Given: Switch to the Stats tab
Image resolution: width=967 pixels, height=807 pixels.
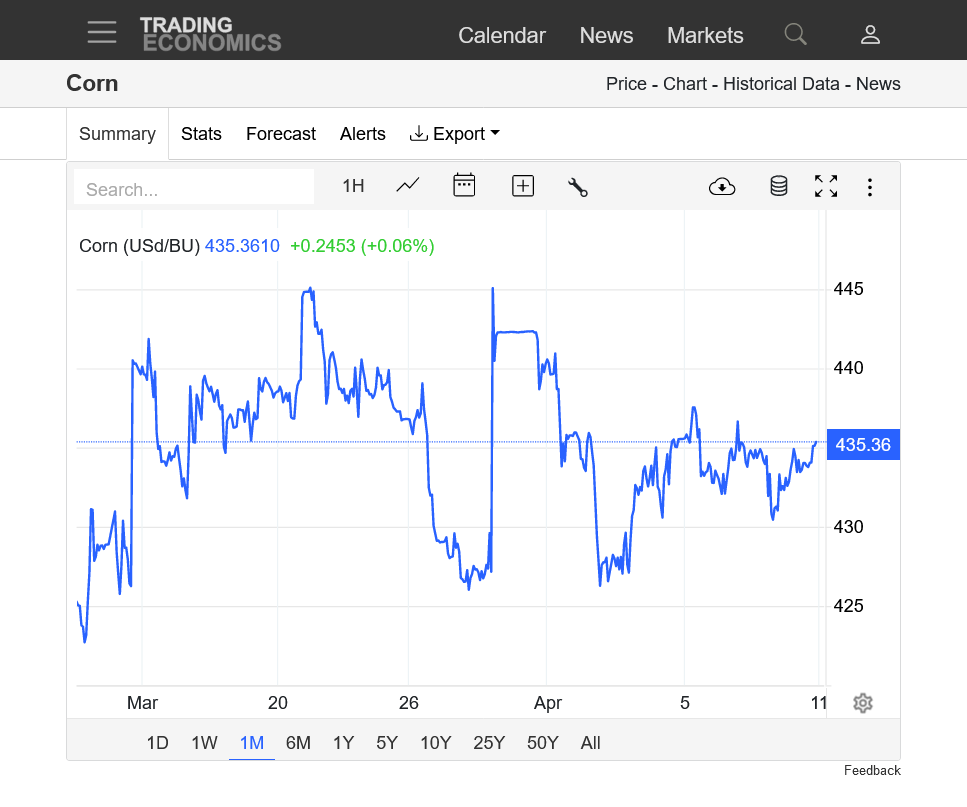Looking at the screenshot, I should tap(201, 134).
